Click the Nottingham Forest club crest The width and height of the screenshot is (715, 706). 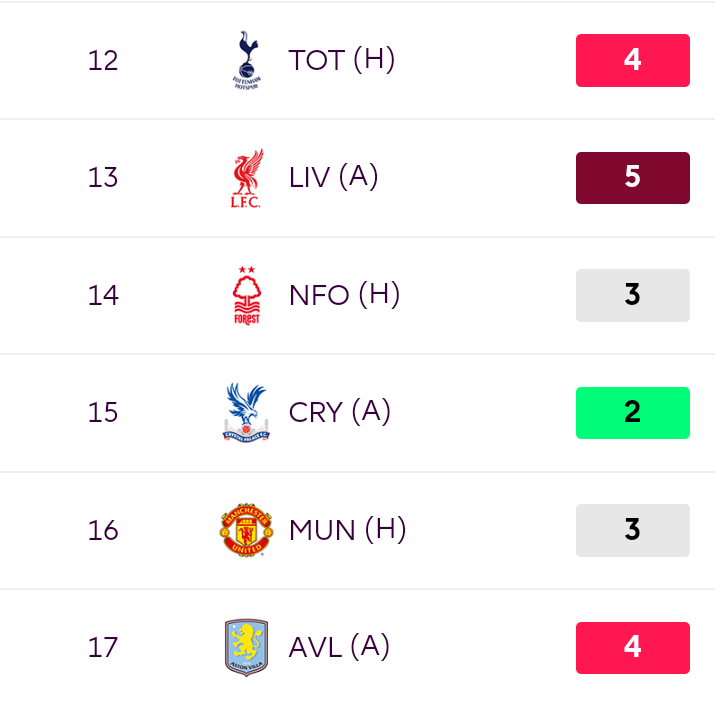coord(247,295)
